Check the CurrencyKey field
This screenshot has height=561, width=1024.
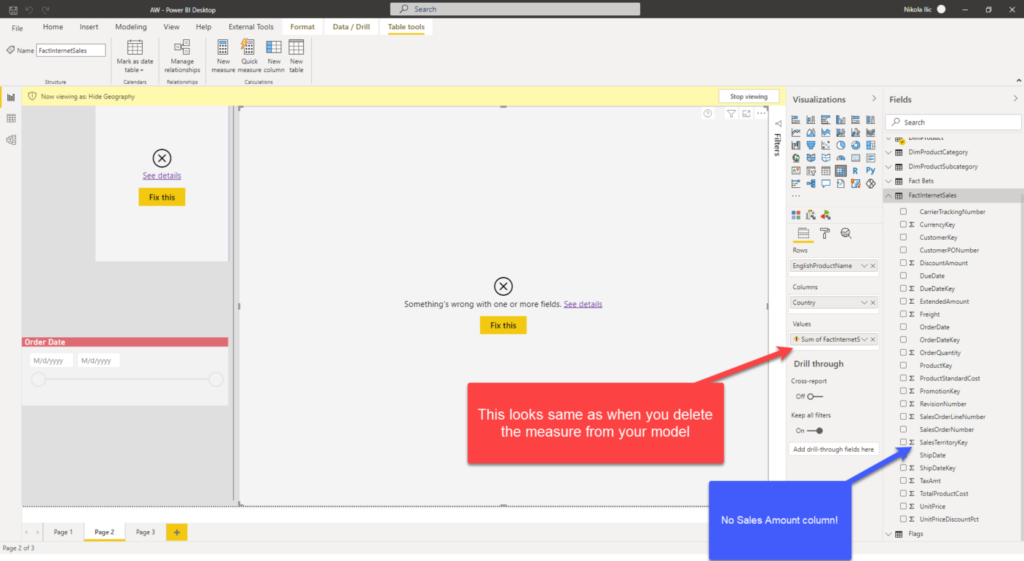pos(903,224)
